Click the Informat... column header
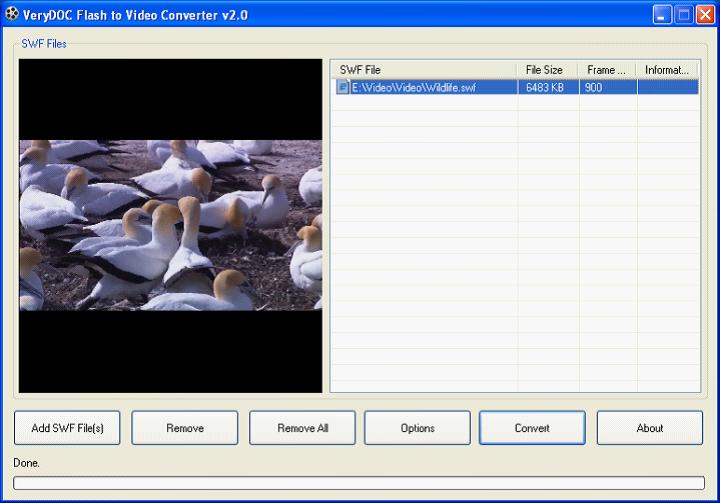720x503 pixels. click(x=667, y=70)
